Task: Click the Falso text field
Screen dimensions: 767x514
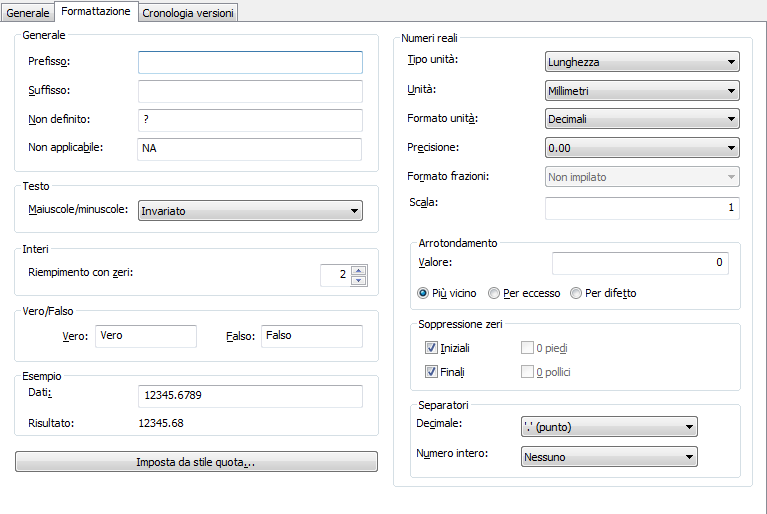Action: [311, 336]
